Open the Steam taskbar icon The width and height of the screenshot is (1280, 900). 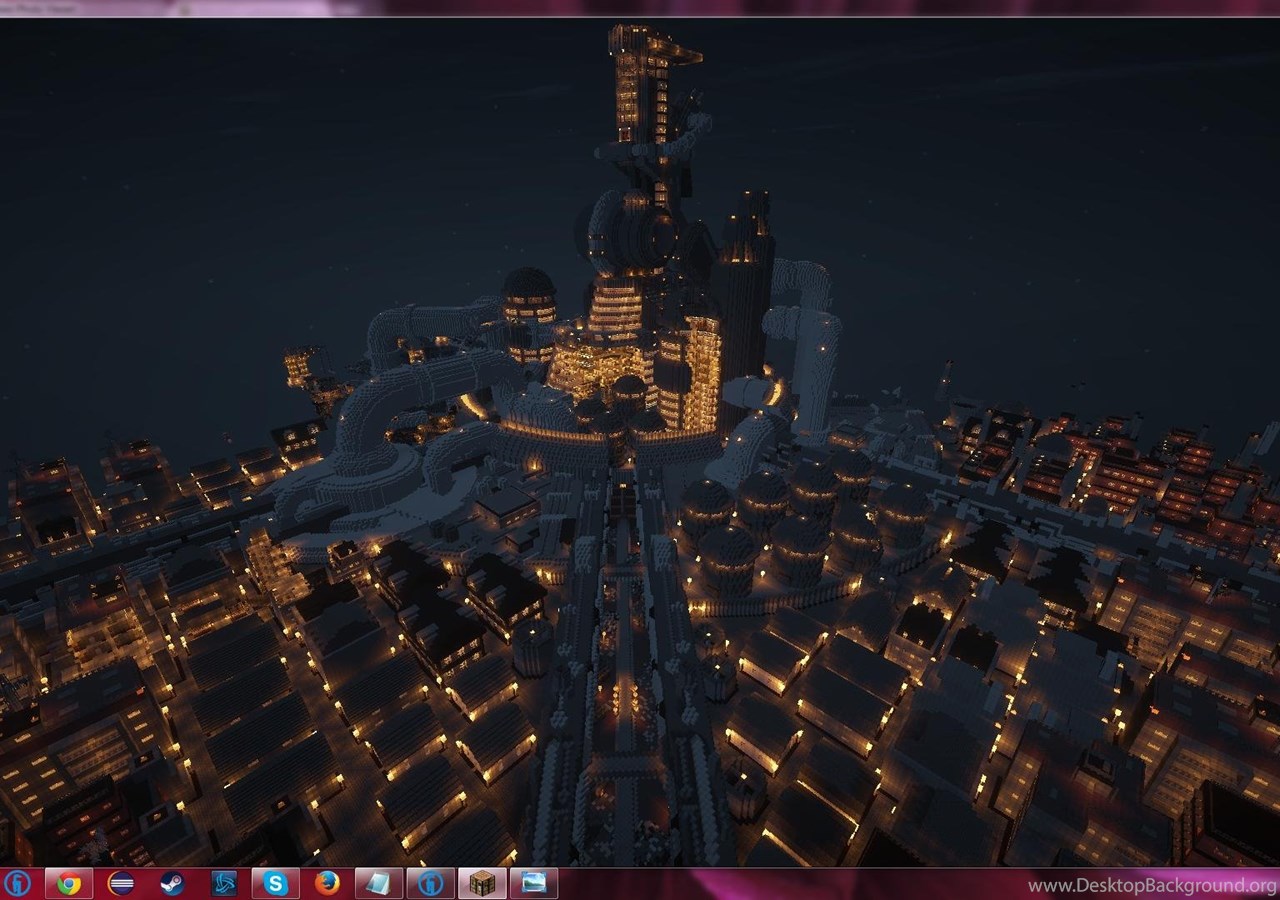172,883
